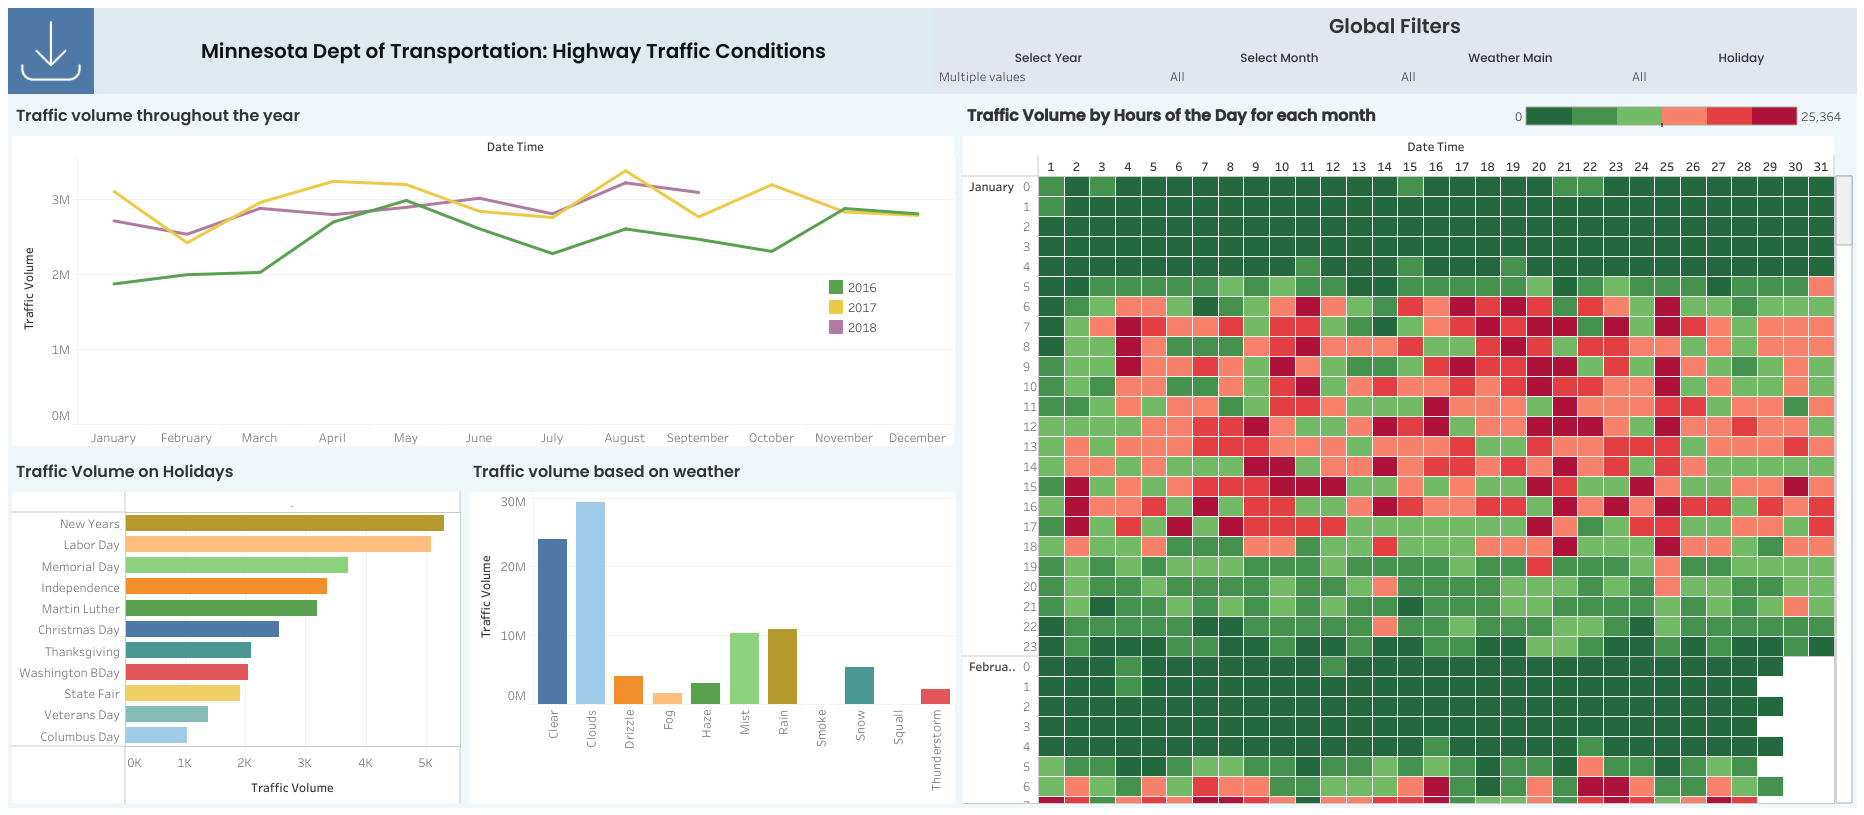Click the January row header in heatmap
The image size is (1864, 815).
pos(991,187)
